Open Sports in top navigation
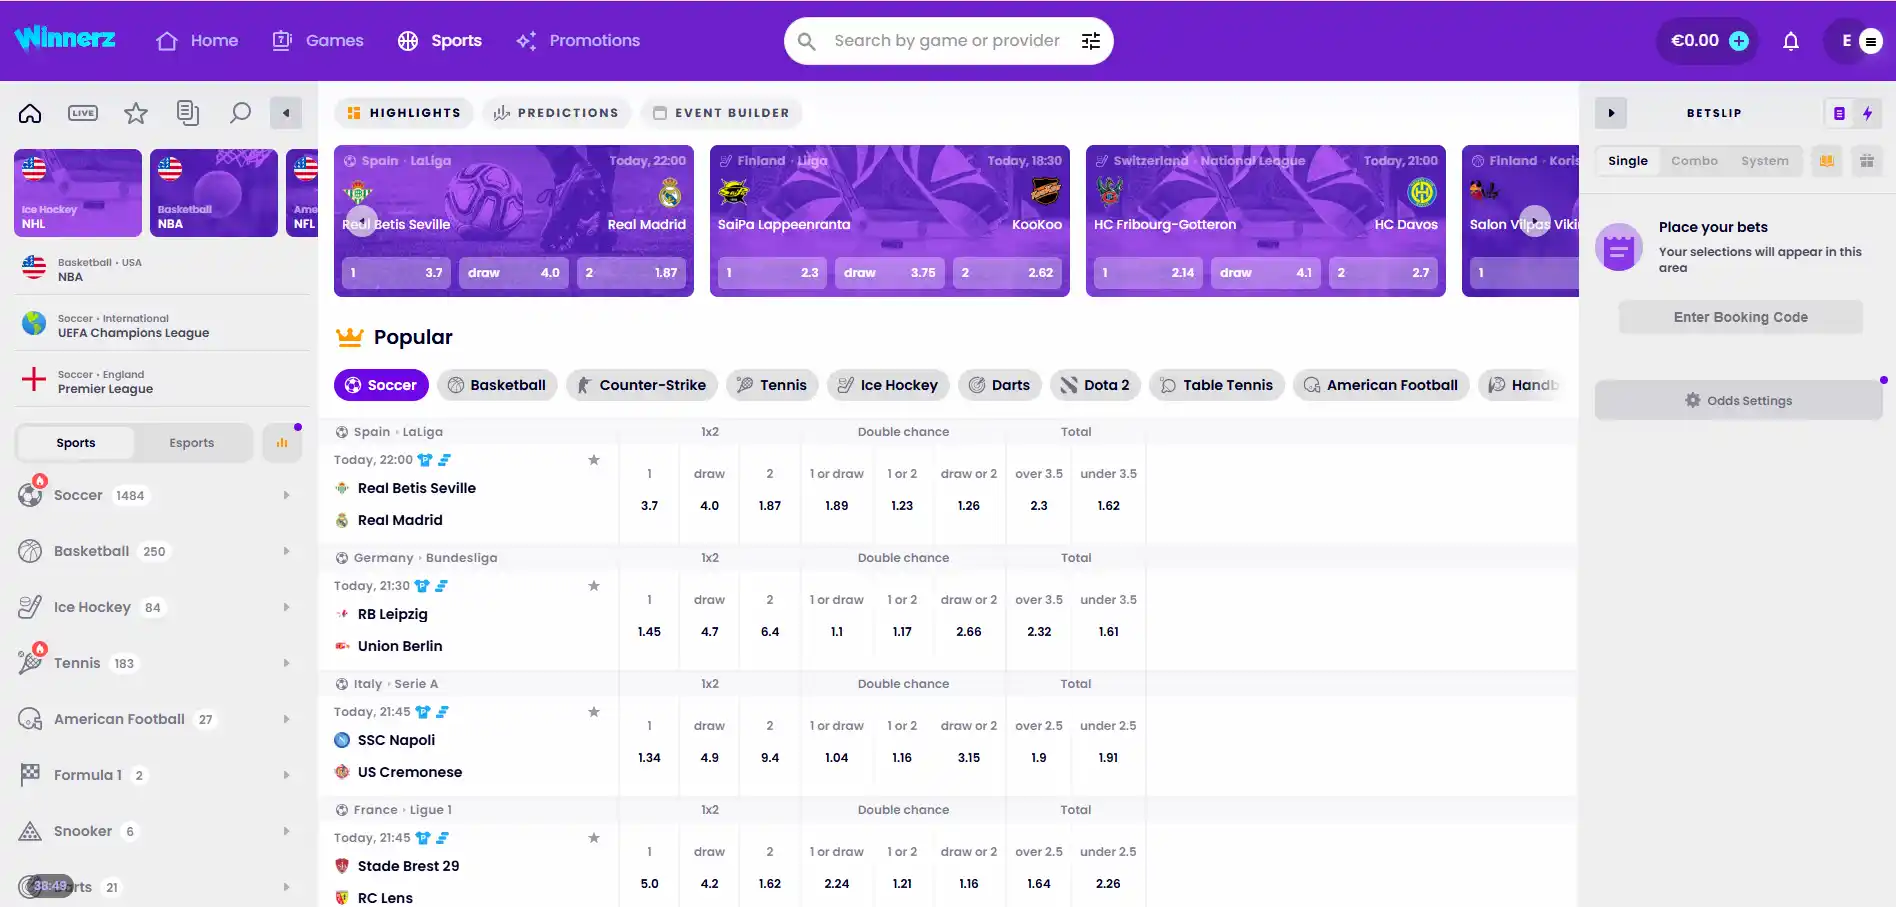1896x907 pixels. [440, 41]
